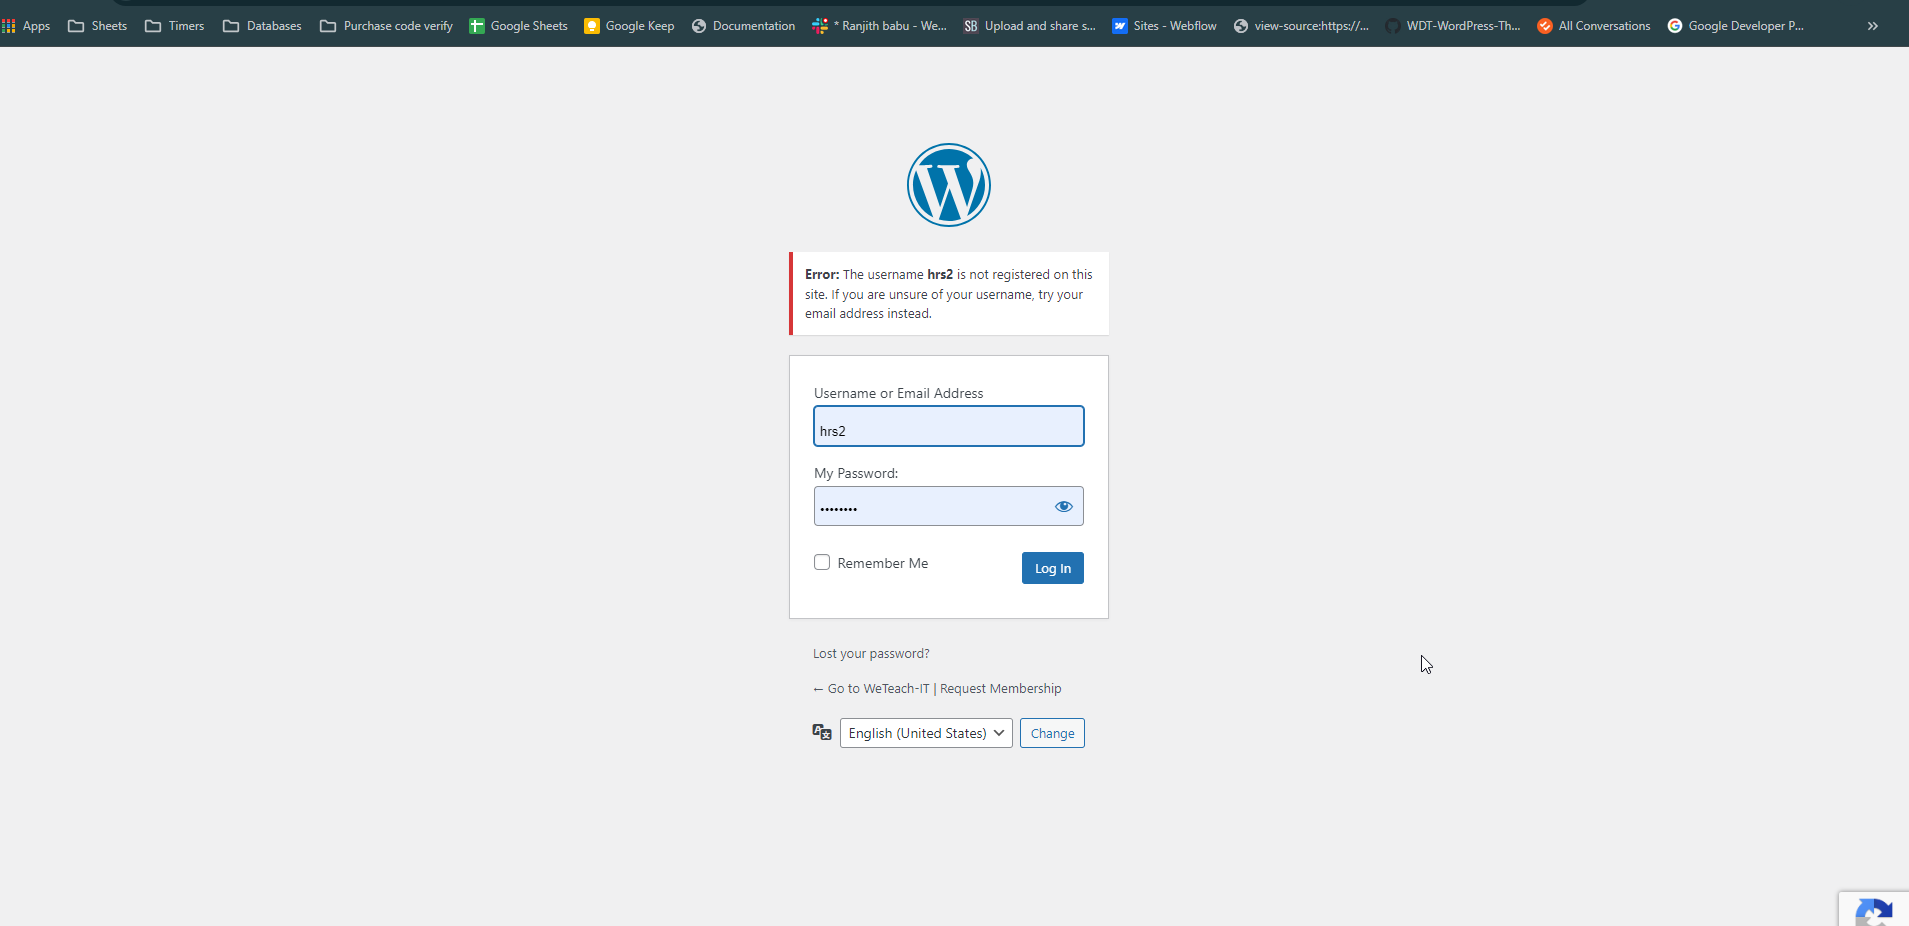Open the view-source bookmark
Image resolution: width=1909 pixels, height=926 pixels.
(1301, 26)
